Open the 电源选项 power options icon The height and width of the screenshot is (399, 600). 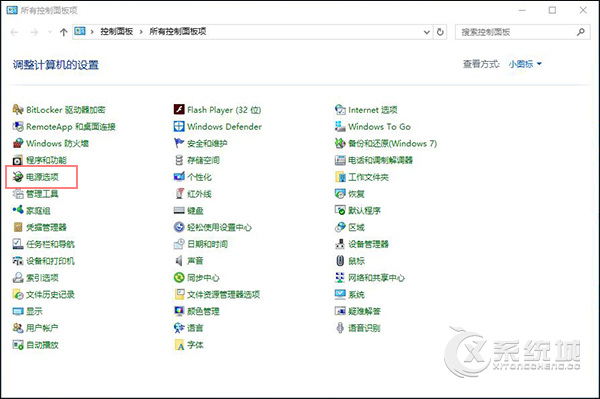pyautogui.click(x=18, y=177)
